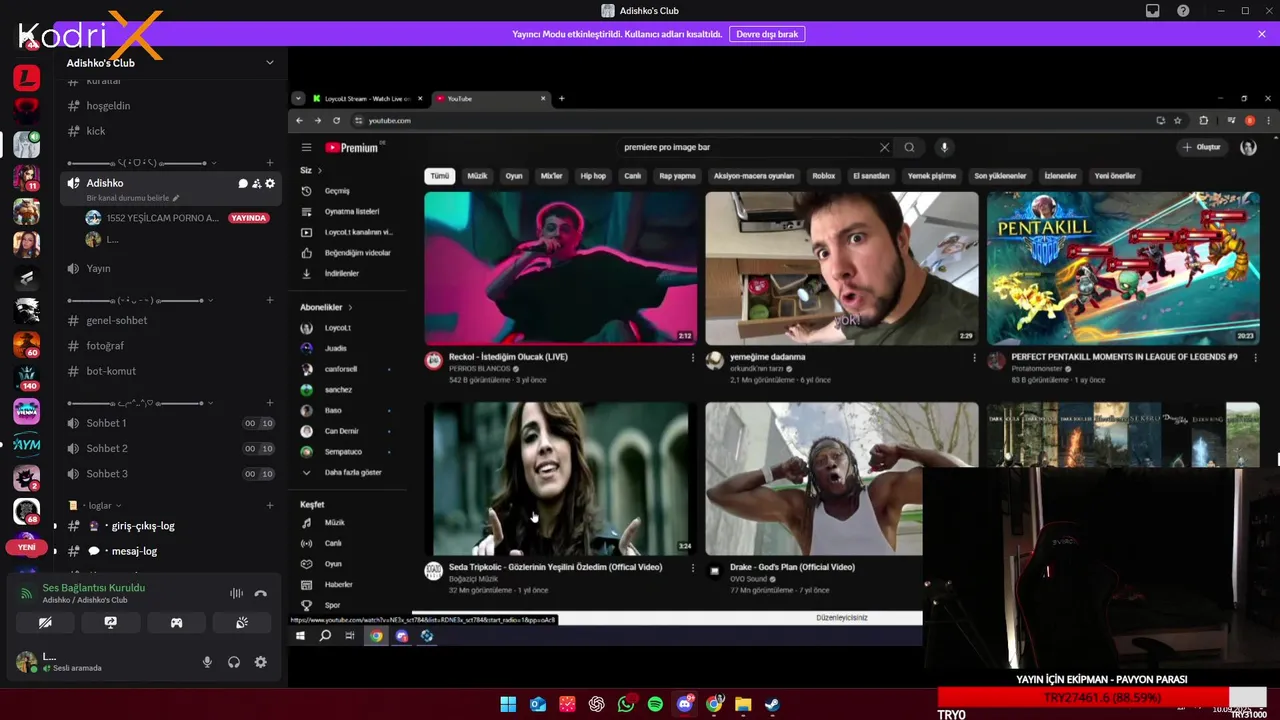Open the Discord inbox icon in title bar
Viewport: 1280px width, 720px height.
pos(1153,11)
